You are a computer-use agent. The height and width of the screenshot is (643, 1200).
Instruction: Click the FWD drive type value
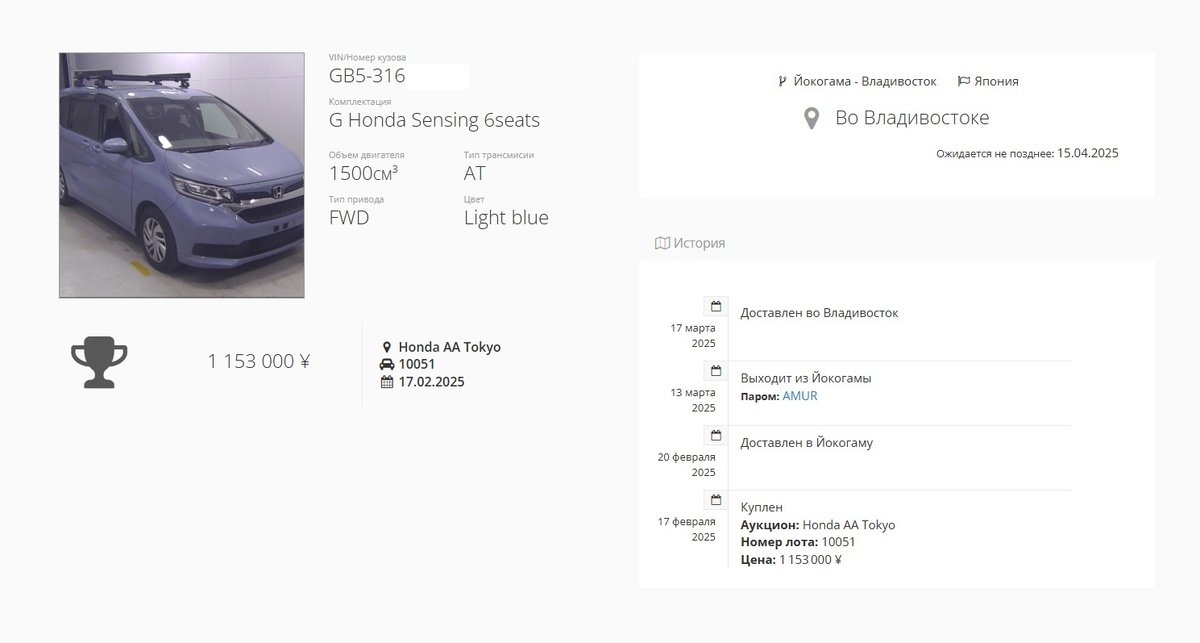click(349, 218)
